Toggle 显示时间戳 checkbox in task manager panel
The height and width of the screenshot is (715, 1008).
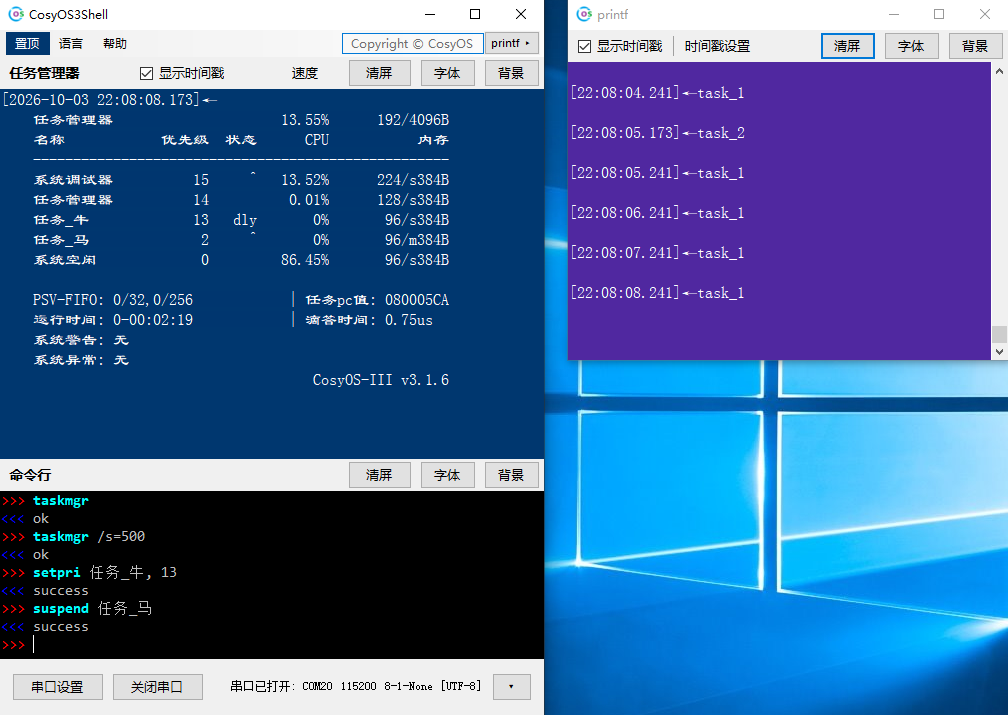coord(147,73)
